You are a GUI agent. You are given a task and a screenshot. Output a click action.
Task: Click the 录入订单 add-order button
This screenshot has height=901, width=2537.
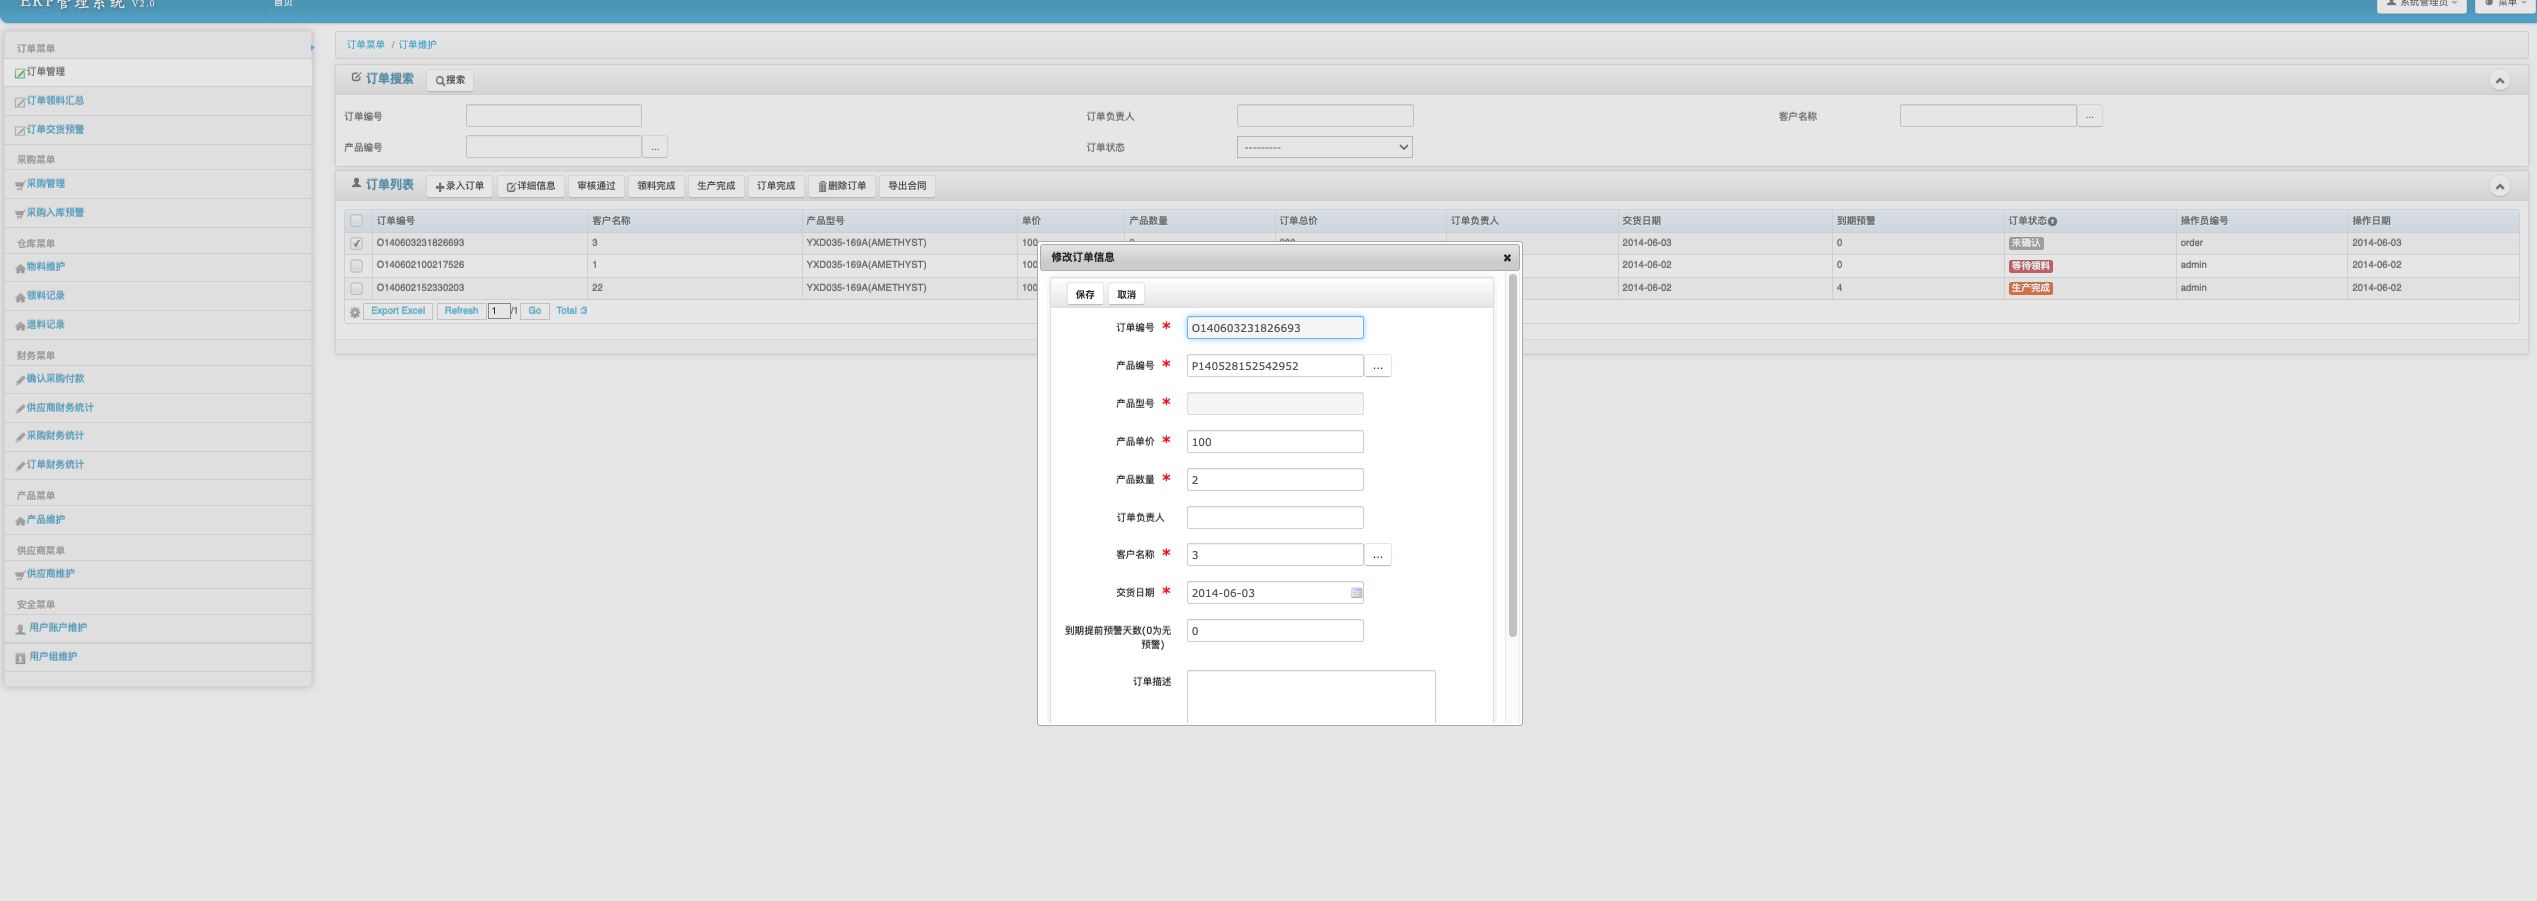460,186
